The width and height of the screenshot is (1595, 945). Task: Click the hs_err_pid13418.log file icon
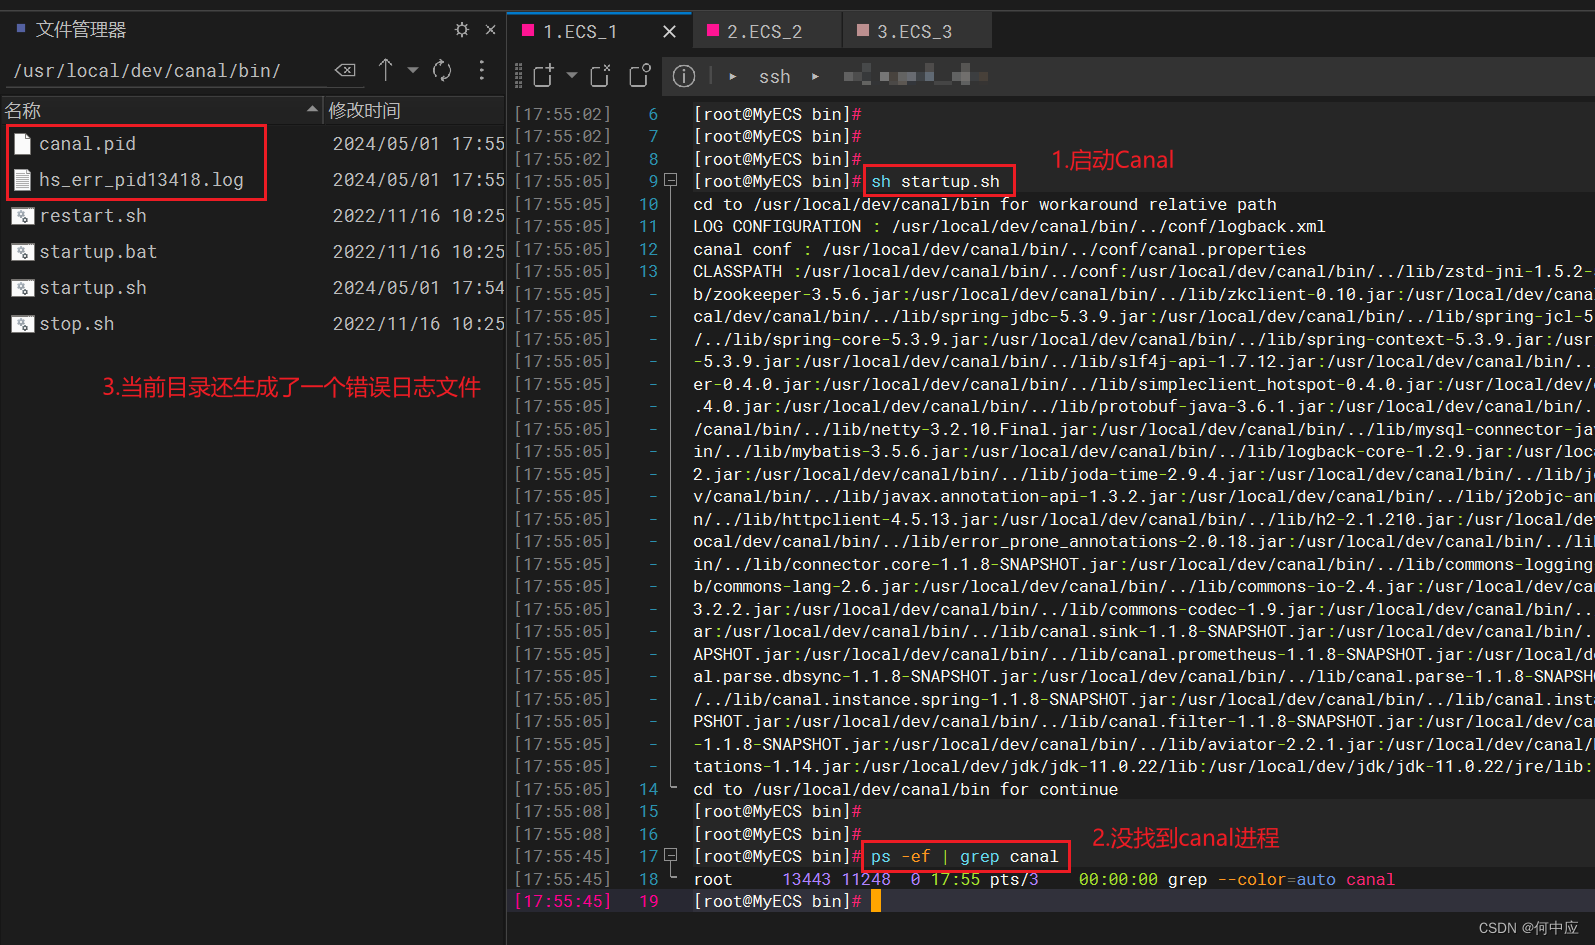click(22, 180)
